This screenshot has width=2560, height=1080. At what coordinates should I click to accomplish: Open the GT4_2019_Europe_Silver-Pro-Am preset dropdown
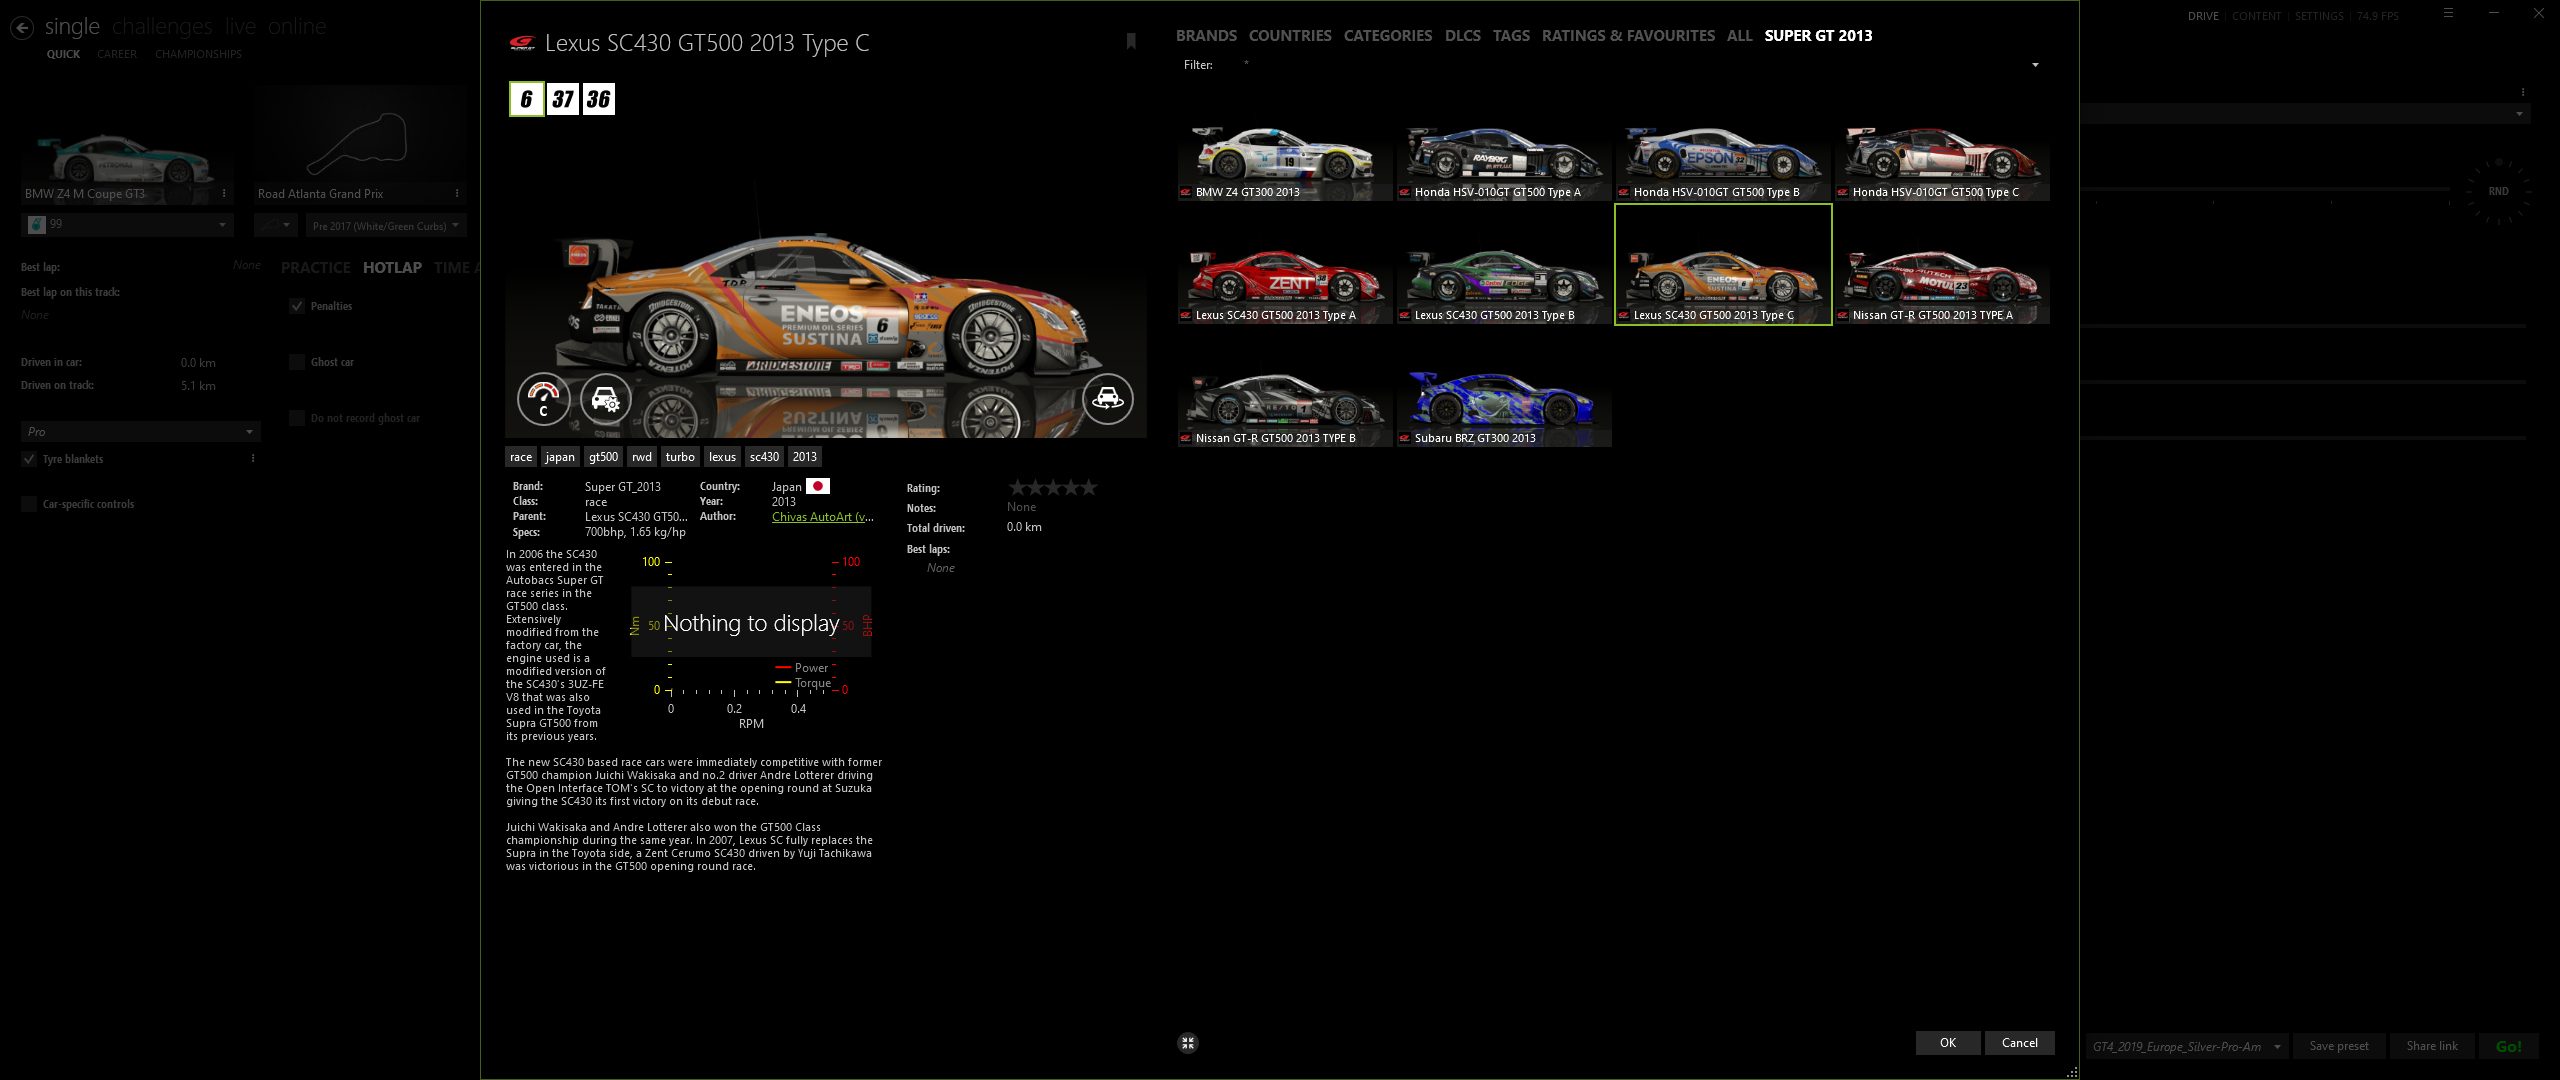pyautogui.click(x=2188, y=1046)
